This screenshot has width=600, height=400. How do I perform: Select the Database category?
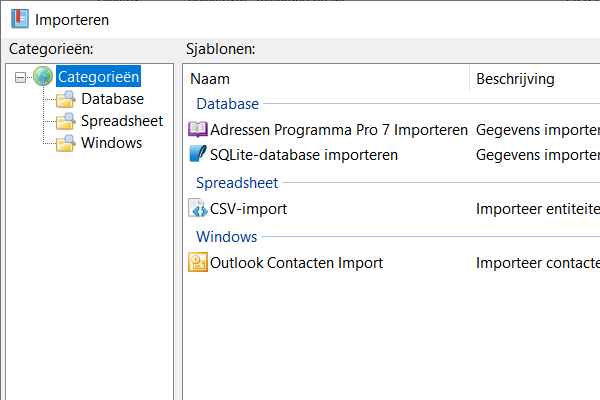pyautogui.click(x=112, y=99)
